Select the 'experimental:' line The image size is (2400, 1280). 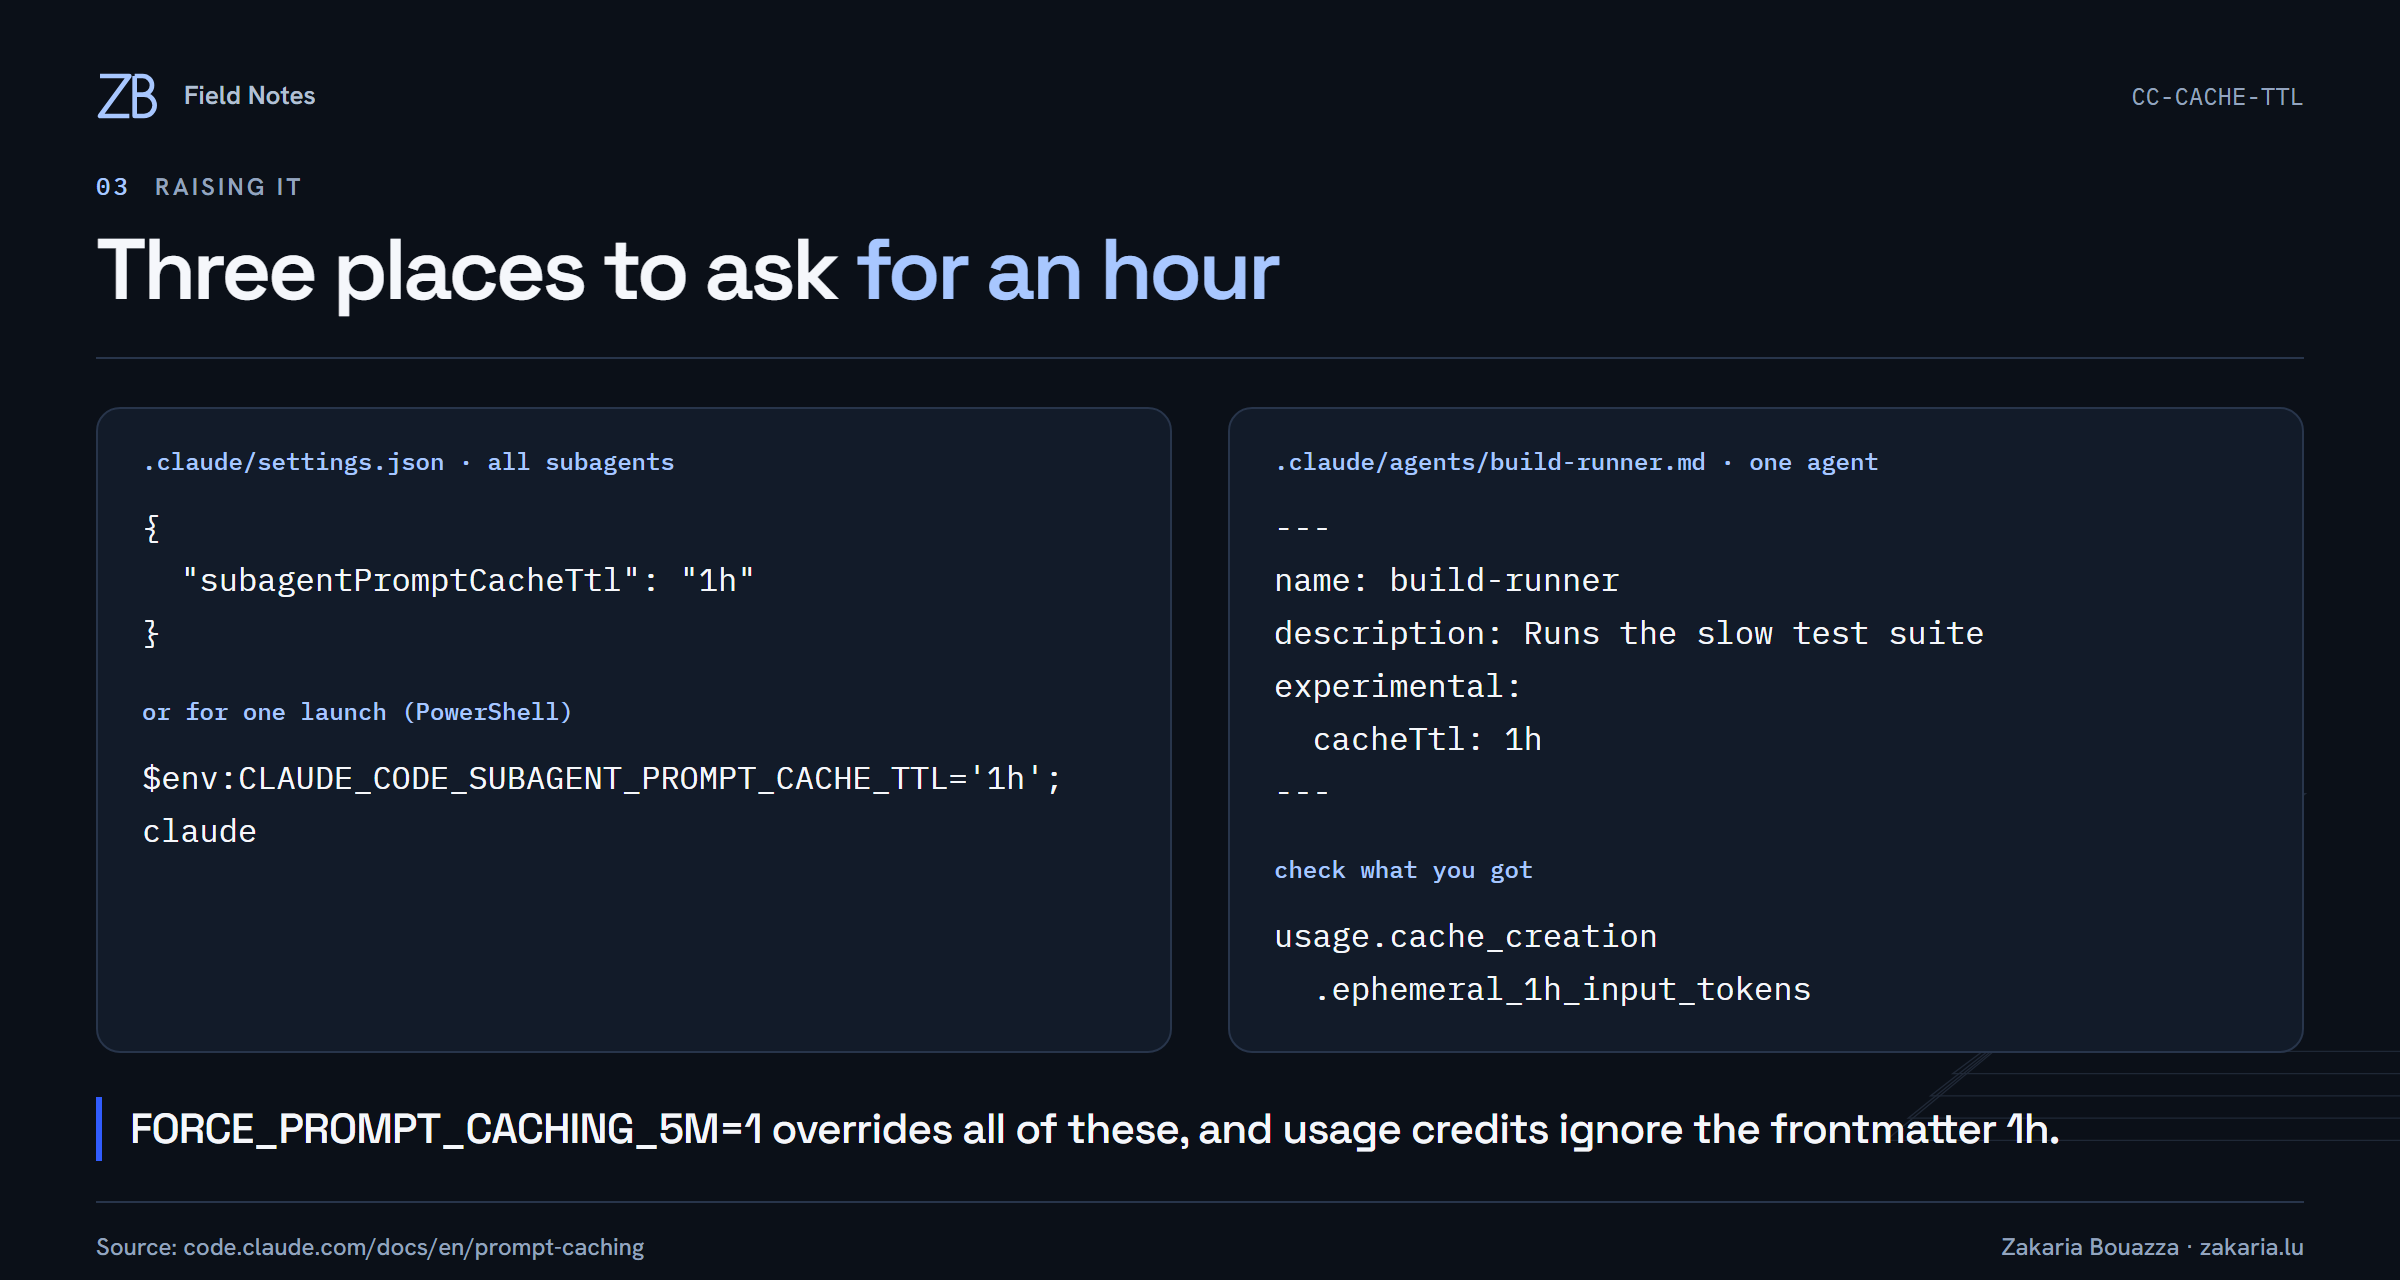click(1397, 686)
